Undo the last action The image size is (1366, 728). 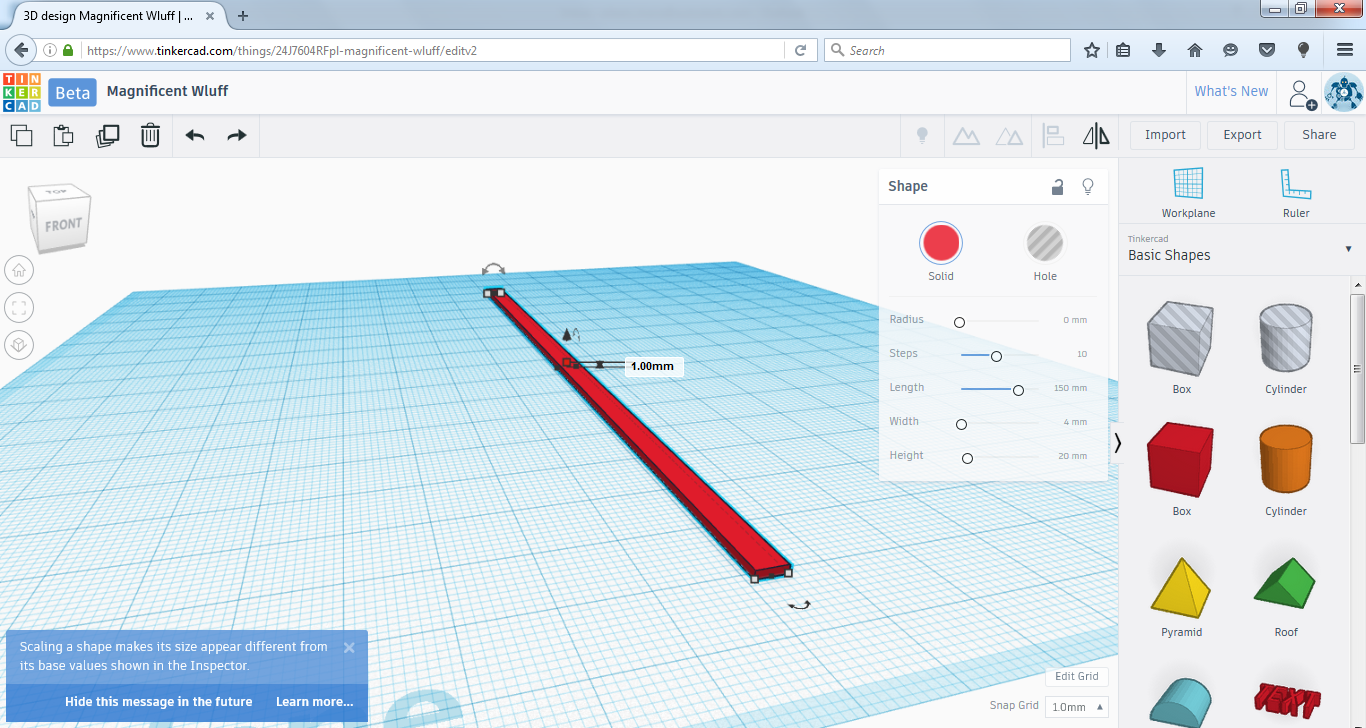195,135
